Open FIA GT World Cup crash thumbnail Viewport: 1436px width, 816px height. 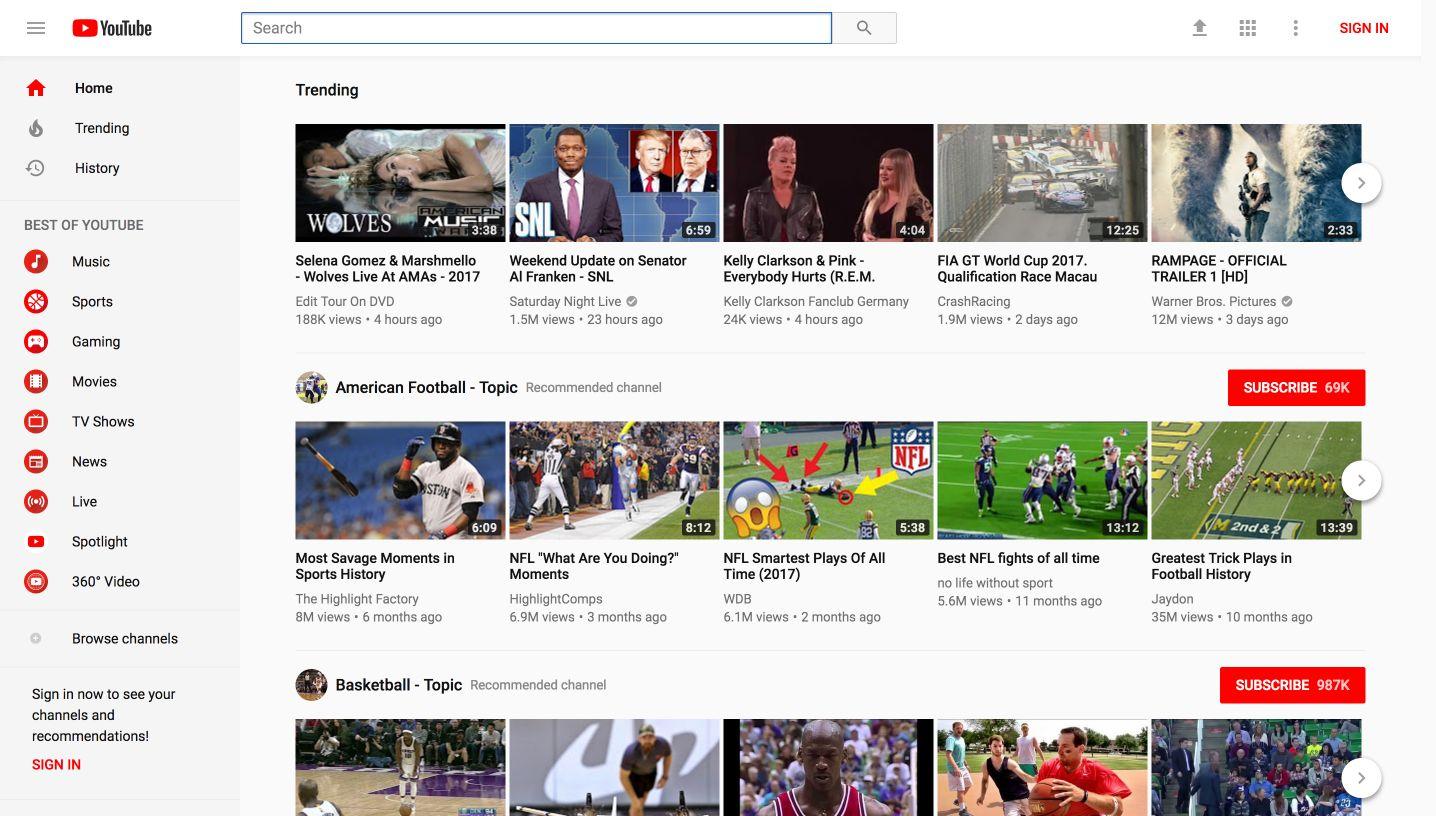pyautogui.click(x=1042, y=183)
